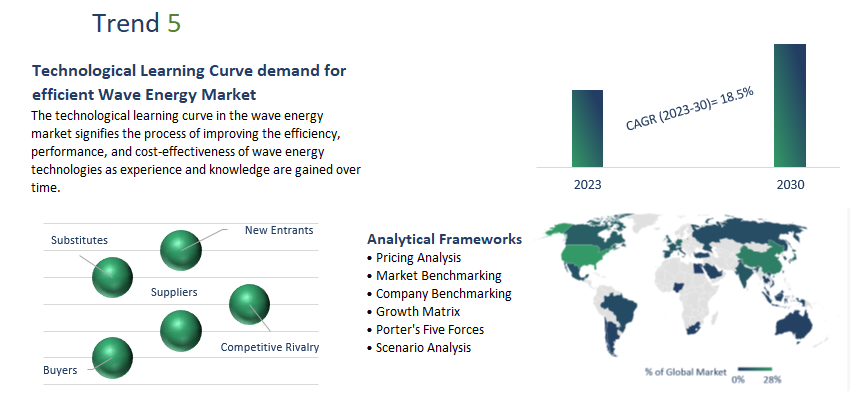This screenshot has height=405, width=865.
Task: Click the sphere linked to Competitive Rivalry
Action: (x=249, y=304)
